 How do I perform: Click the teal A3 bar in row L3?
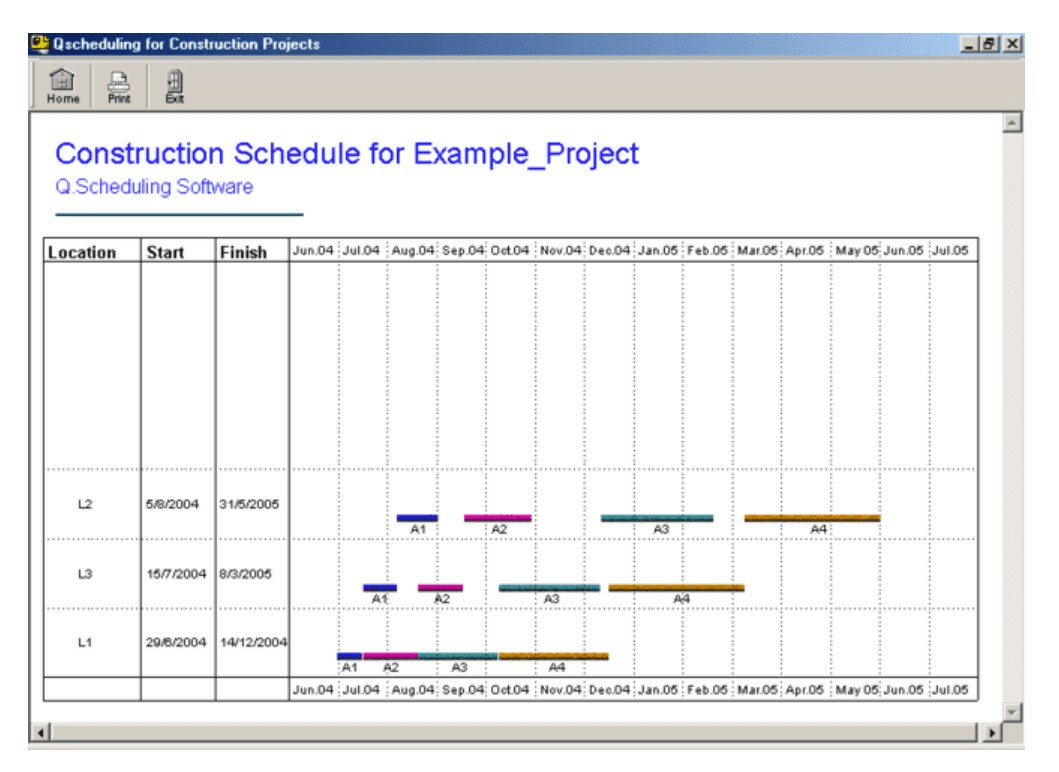(549, 588)
